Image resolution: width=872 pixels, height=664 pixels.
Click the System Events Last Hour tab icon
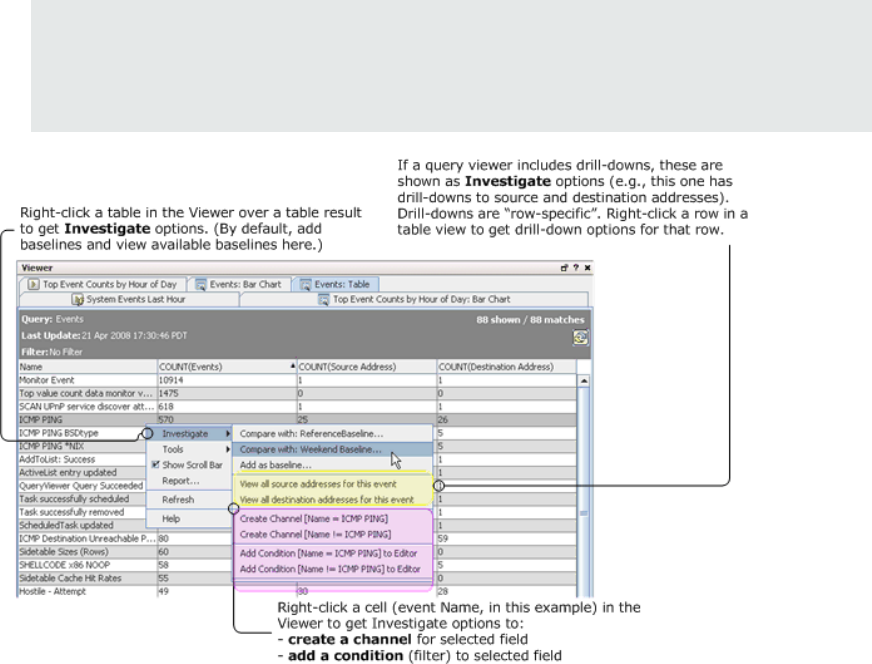click(78, 299)
